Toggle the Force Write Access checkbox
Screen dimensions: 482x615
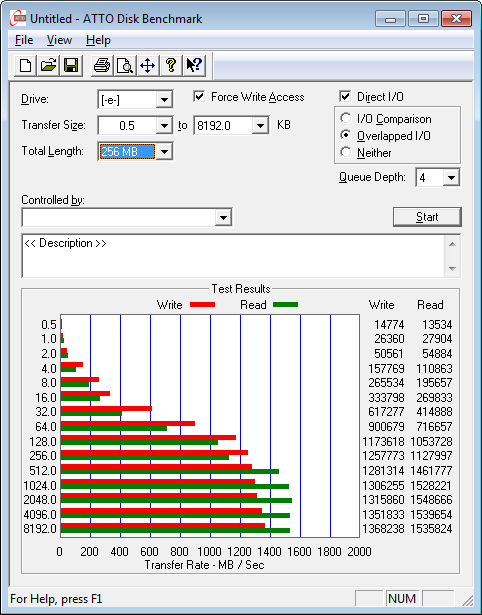[x=199, y=96]
